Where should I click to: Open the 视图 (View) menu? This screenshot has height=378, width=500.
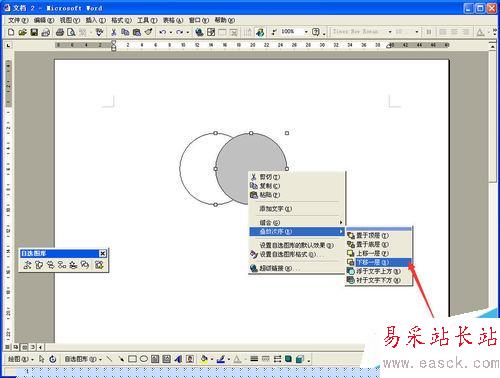[69, 20]
